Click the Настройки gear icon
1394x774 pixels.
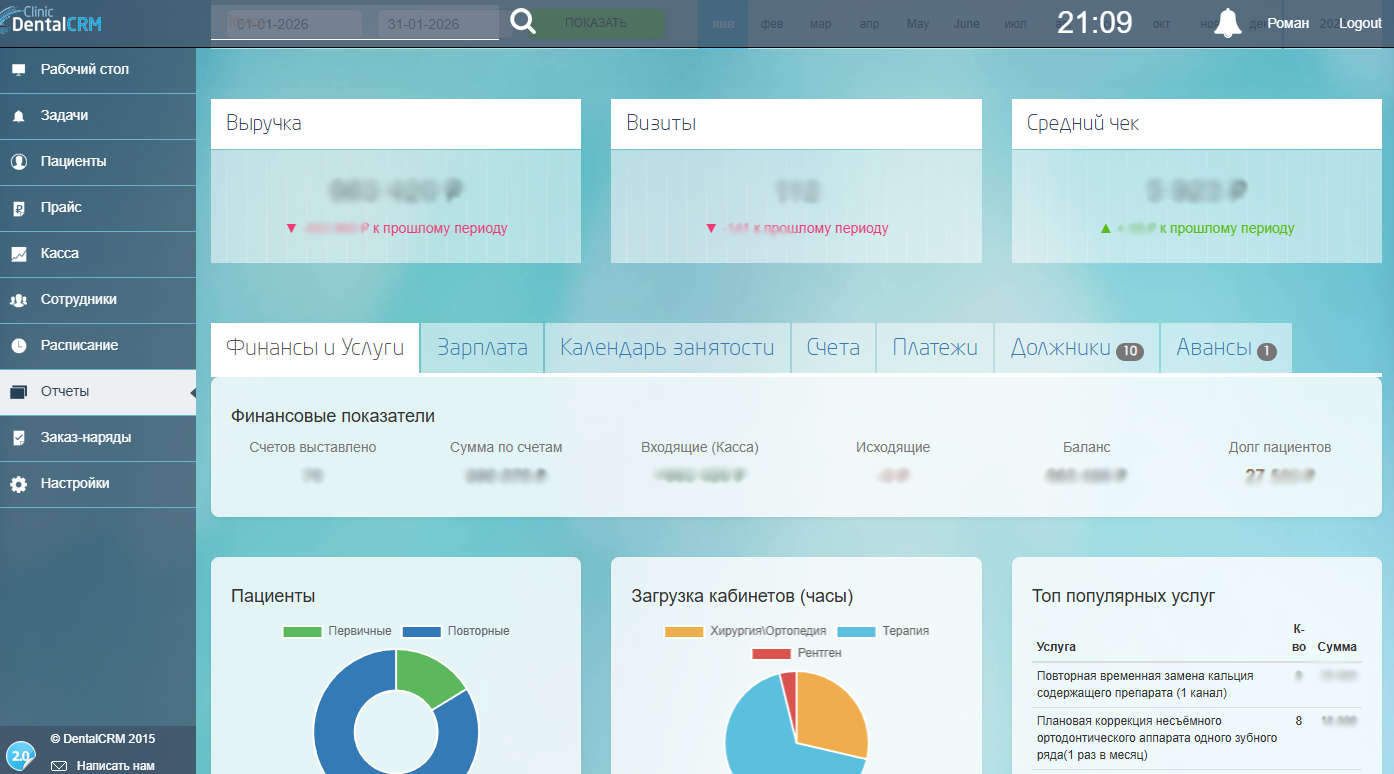coord(18,484)
